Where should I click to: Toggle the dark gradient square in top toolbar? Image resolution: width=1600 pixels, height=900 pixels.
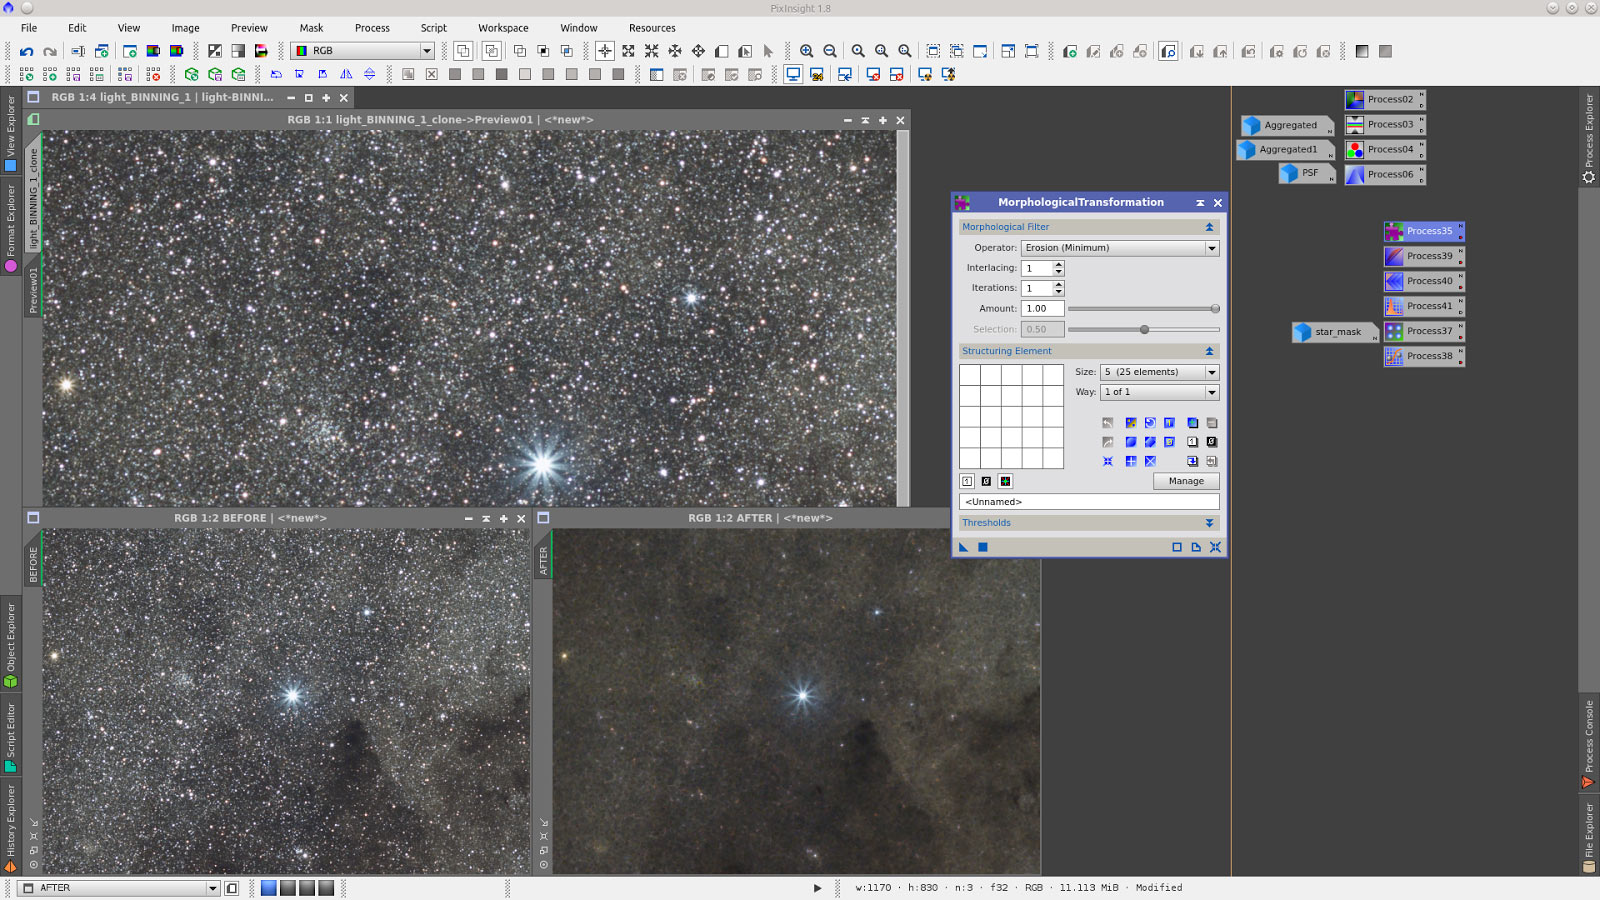pyautogui.click(x=1362, y=51)
